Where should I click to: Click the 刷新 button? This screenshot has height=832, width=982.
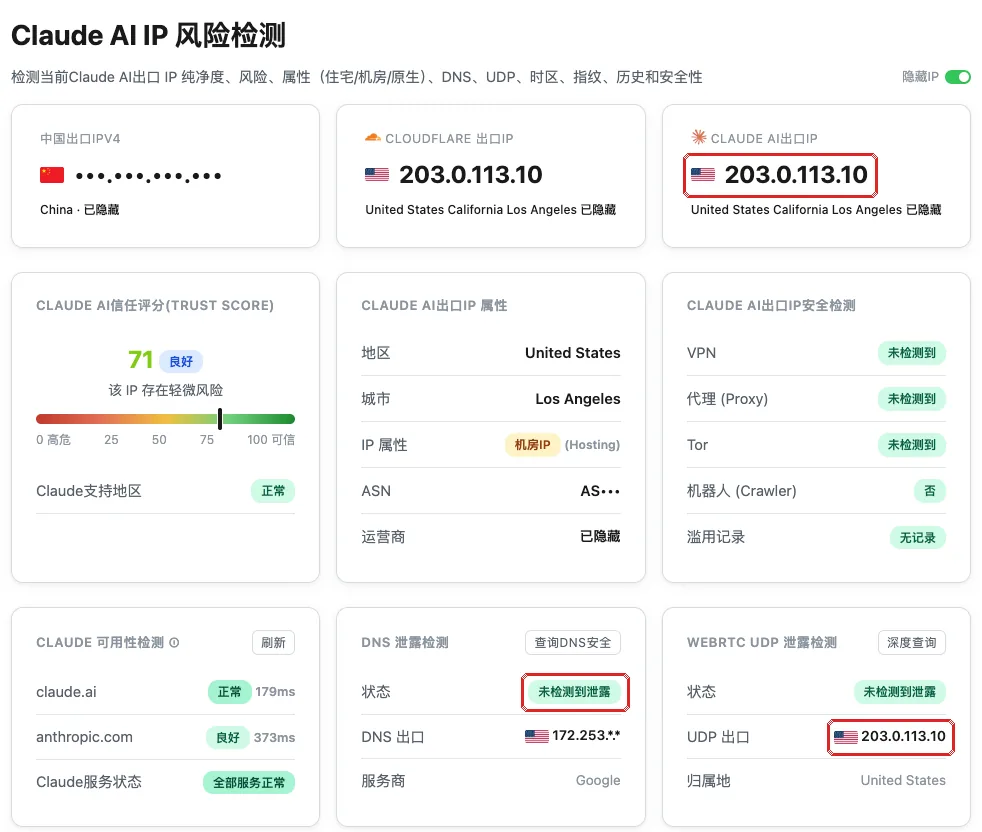pos(274,642)
